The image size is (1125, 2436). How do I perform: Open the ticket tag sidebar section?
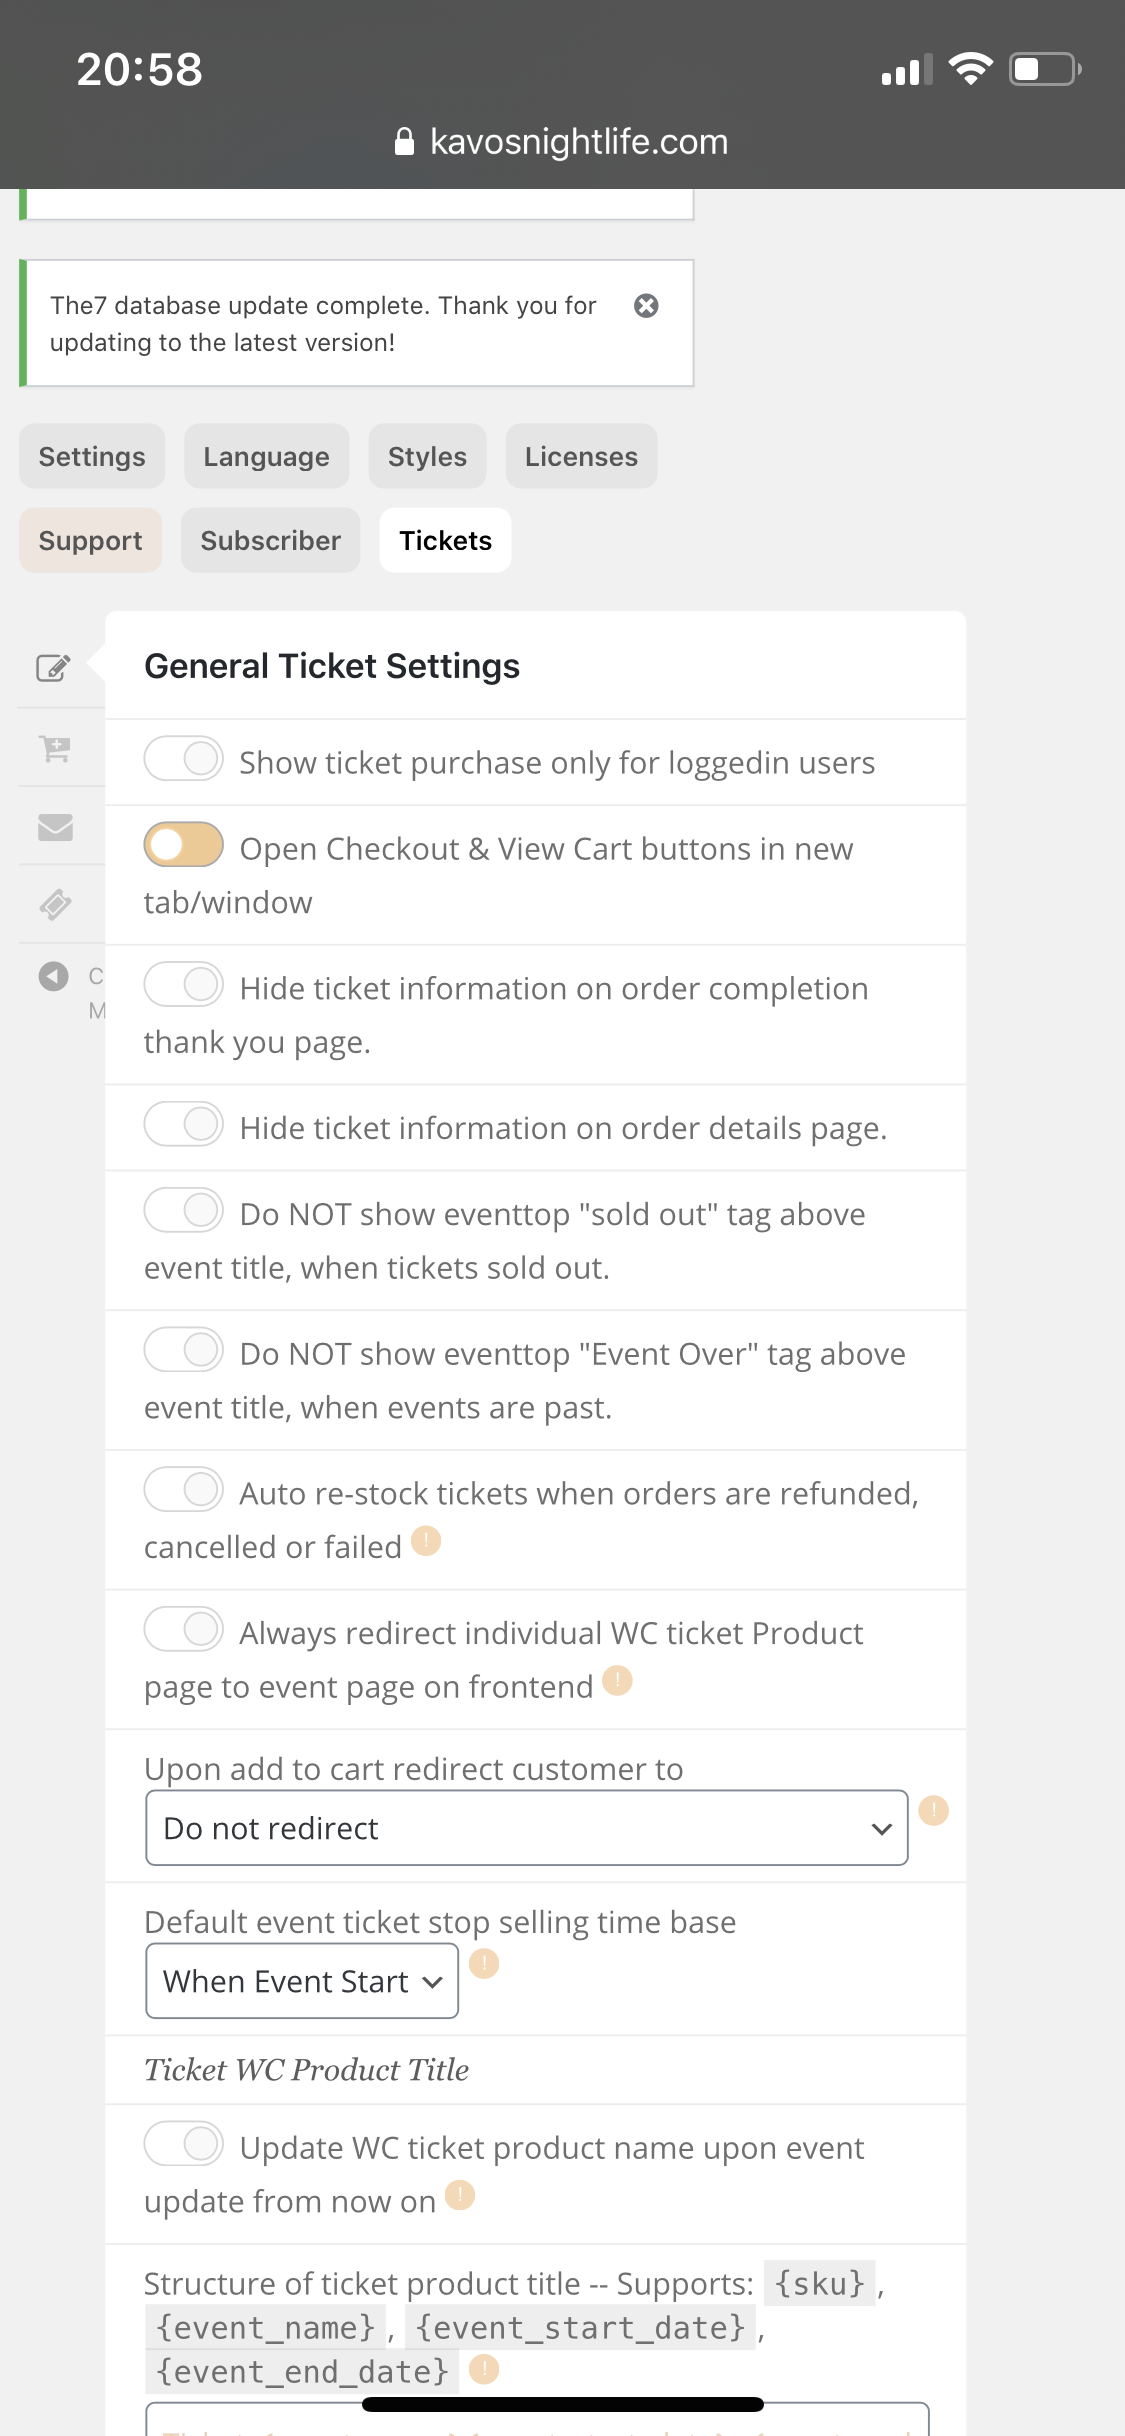pyautogui.click(x=55, y=905)
